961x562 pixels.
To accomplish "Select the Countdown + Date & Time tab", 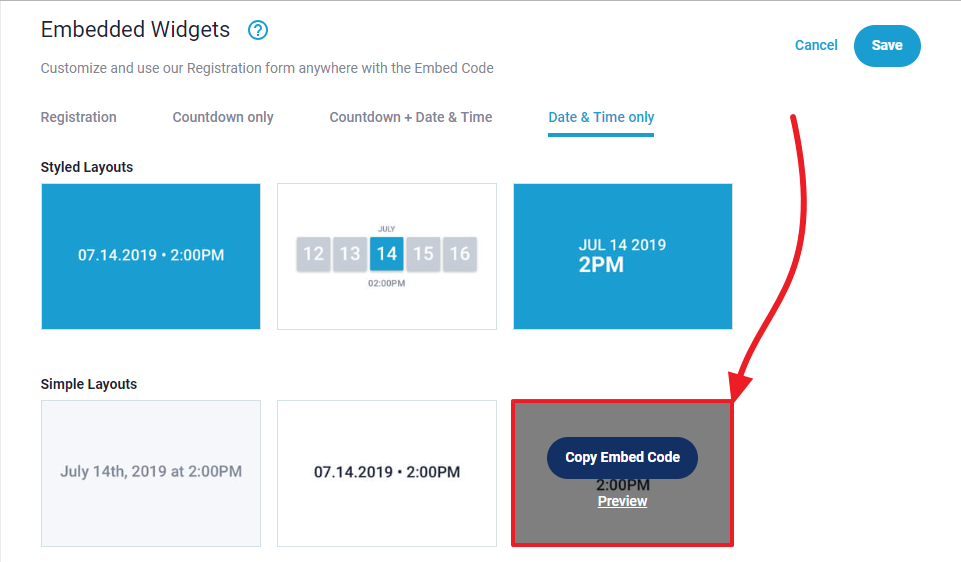I will pos(411,117).
